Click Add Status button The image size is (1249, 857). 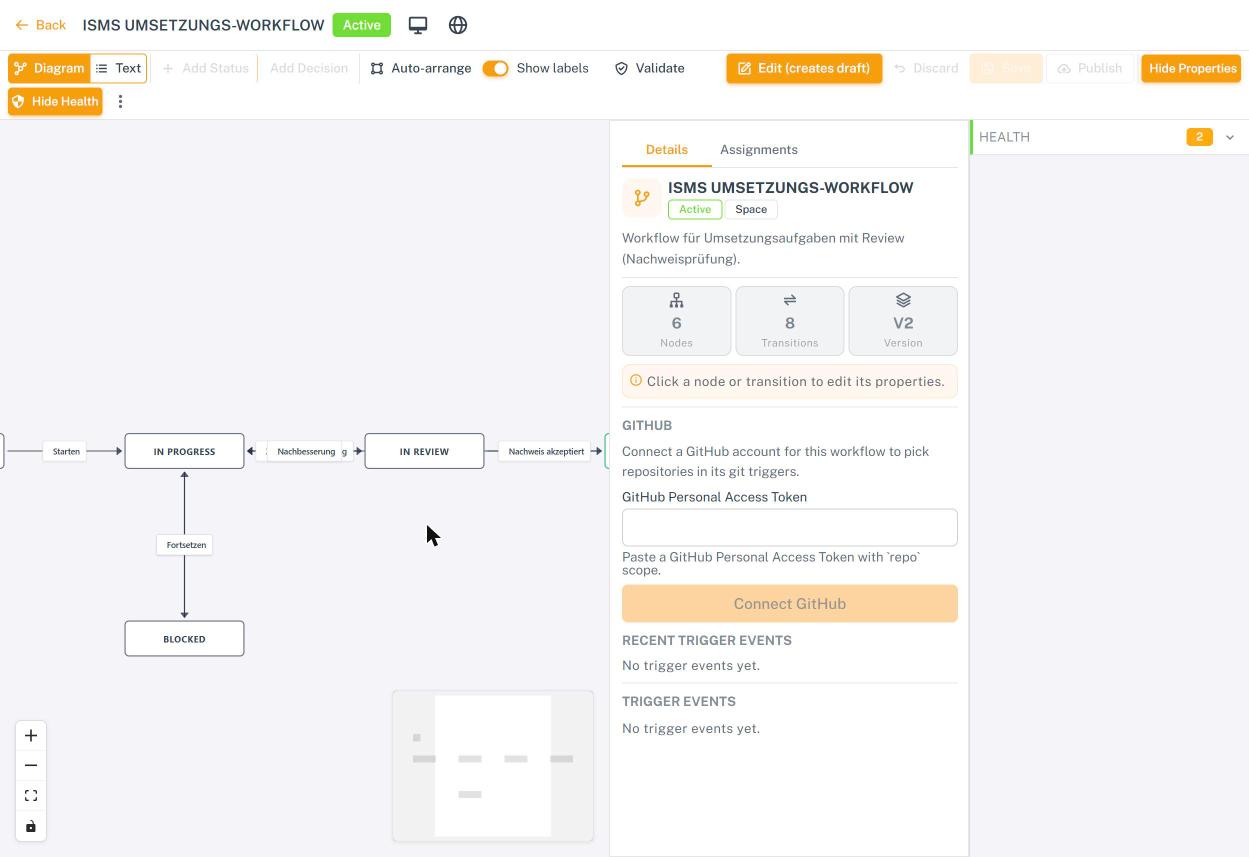tap(205, 68)
